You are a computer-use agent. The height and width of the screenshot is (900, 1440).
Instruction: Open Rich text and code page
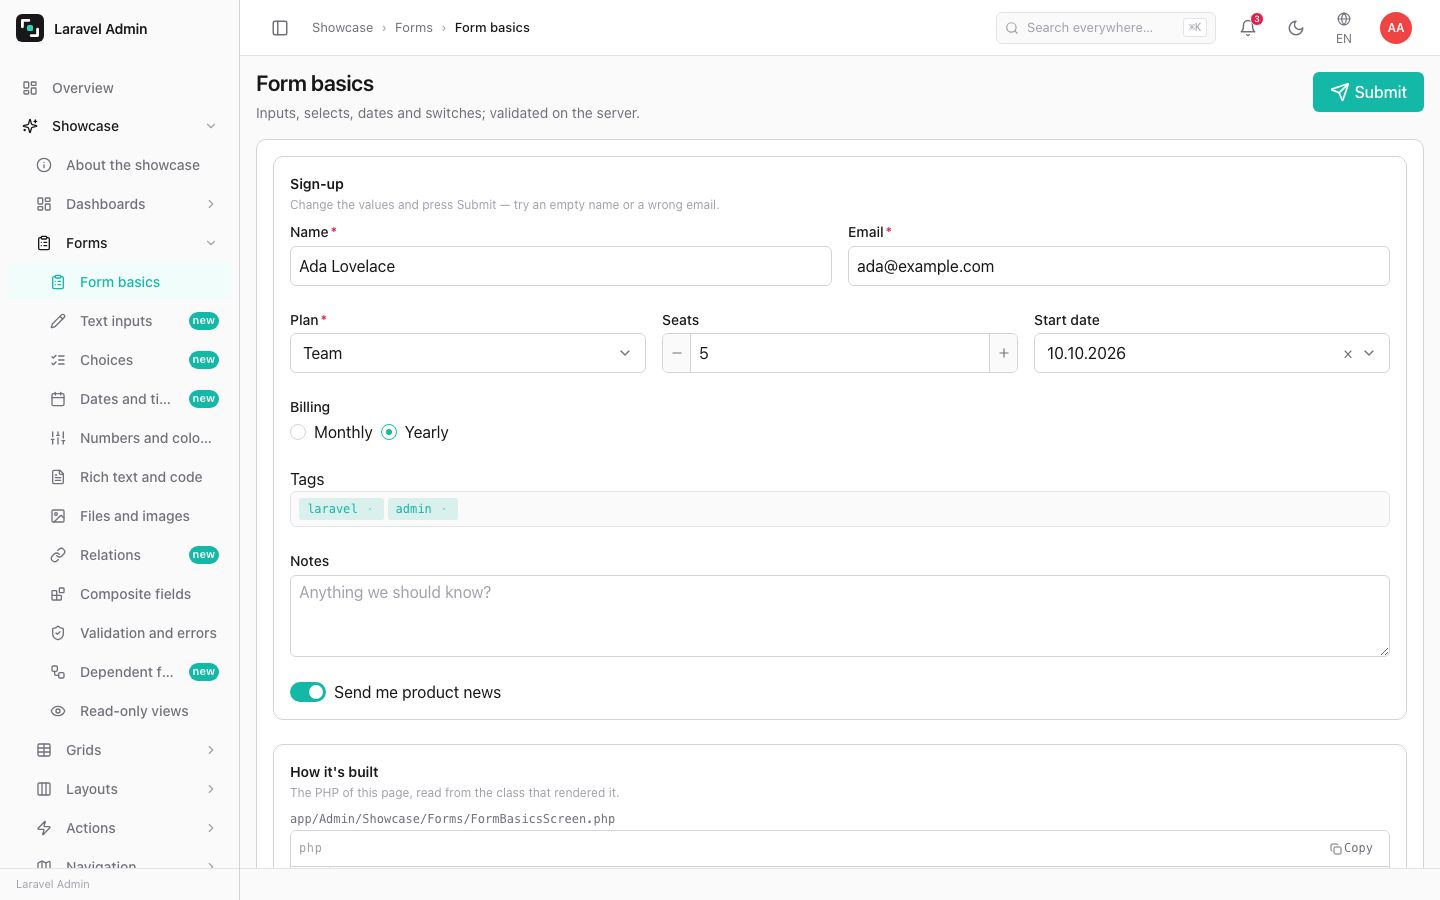click(x=120, y=477)
